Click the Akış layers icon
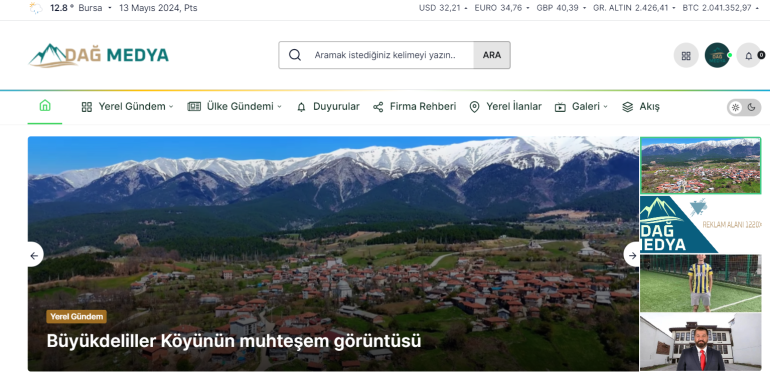 point(628,107)
